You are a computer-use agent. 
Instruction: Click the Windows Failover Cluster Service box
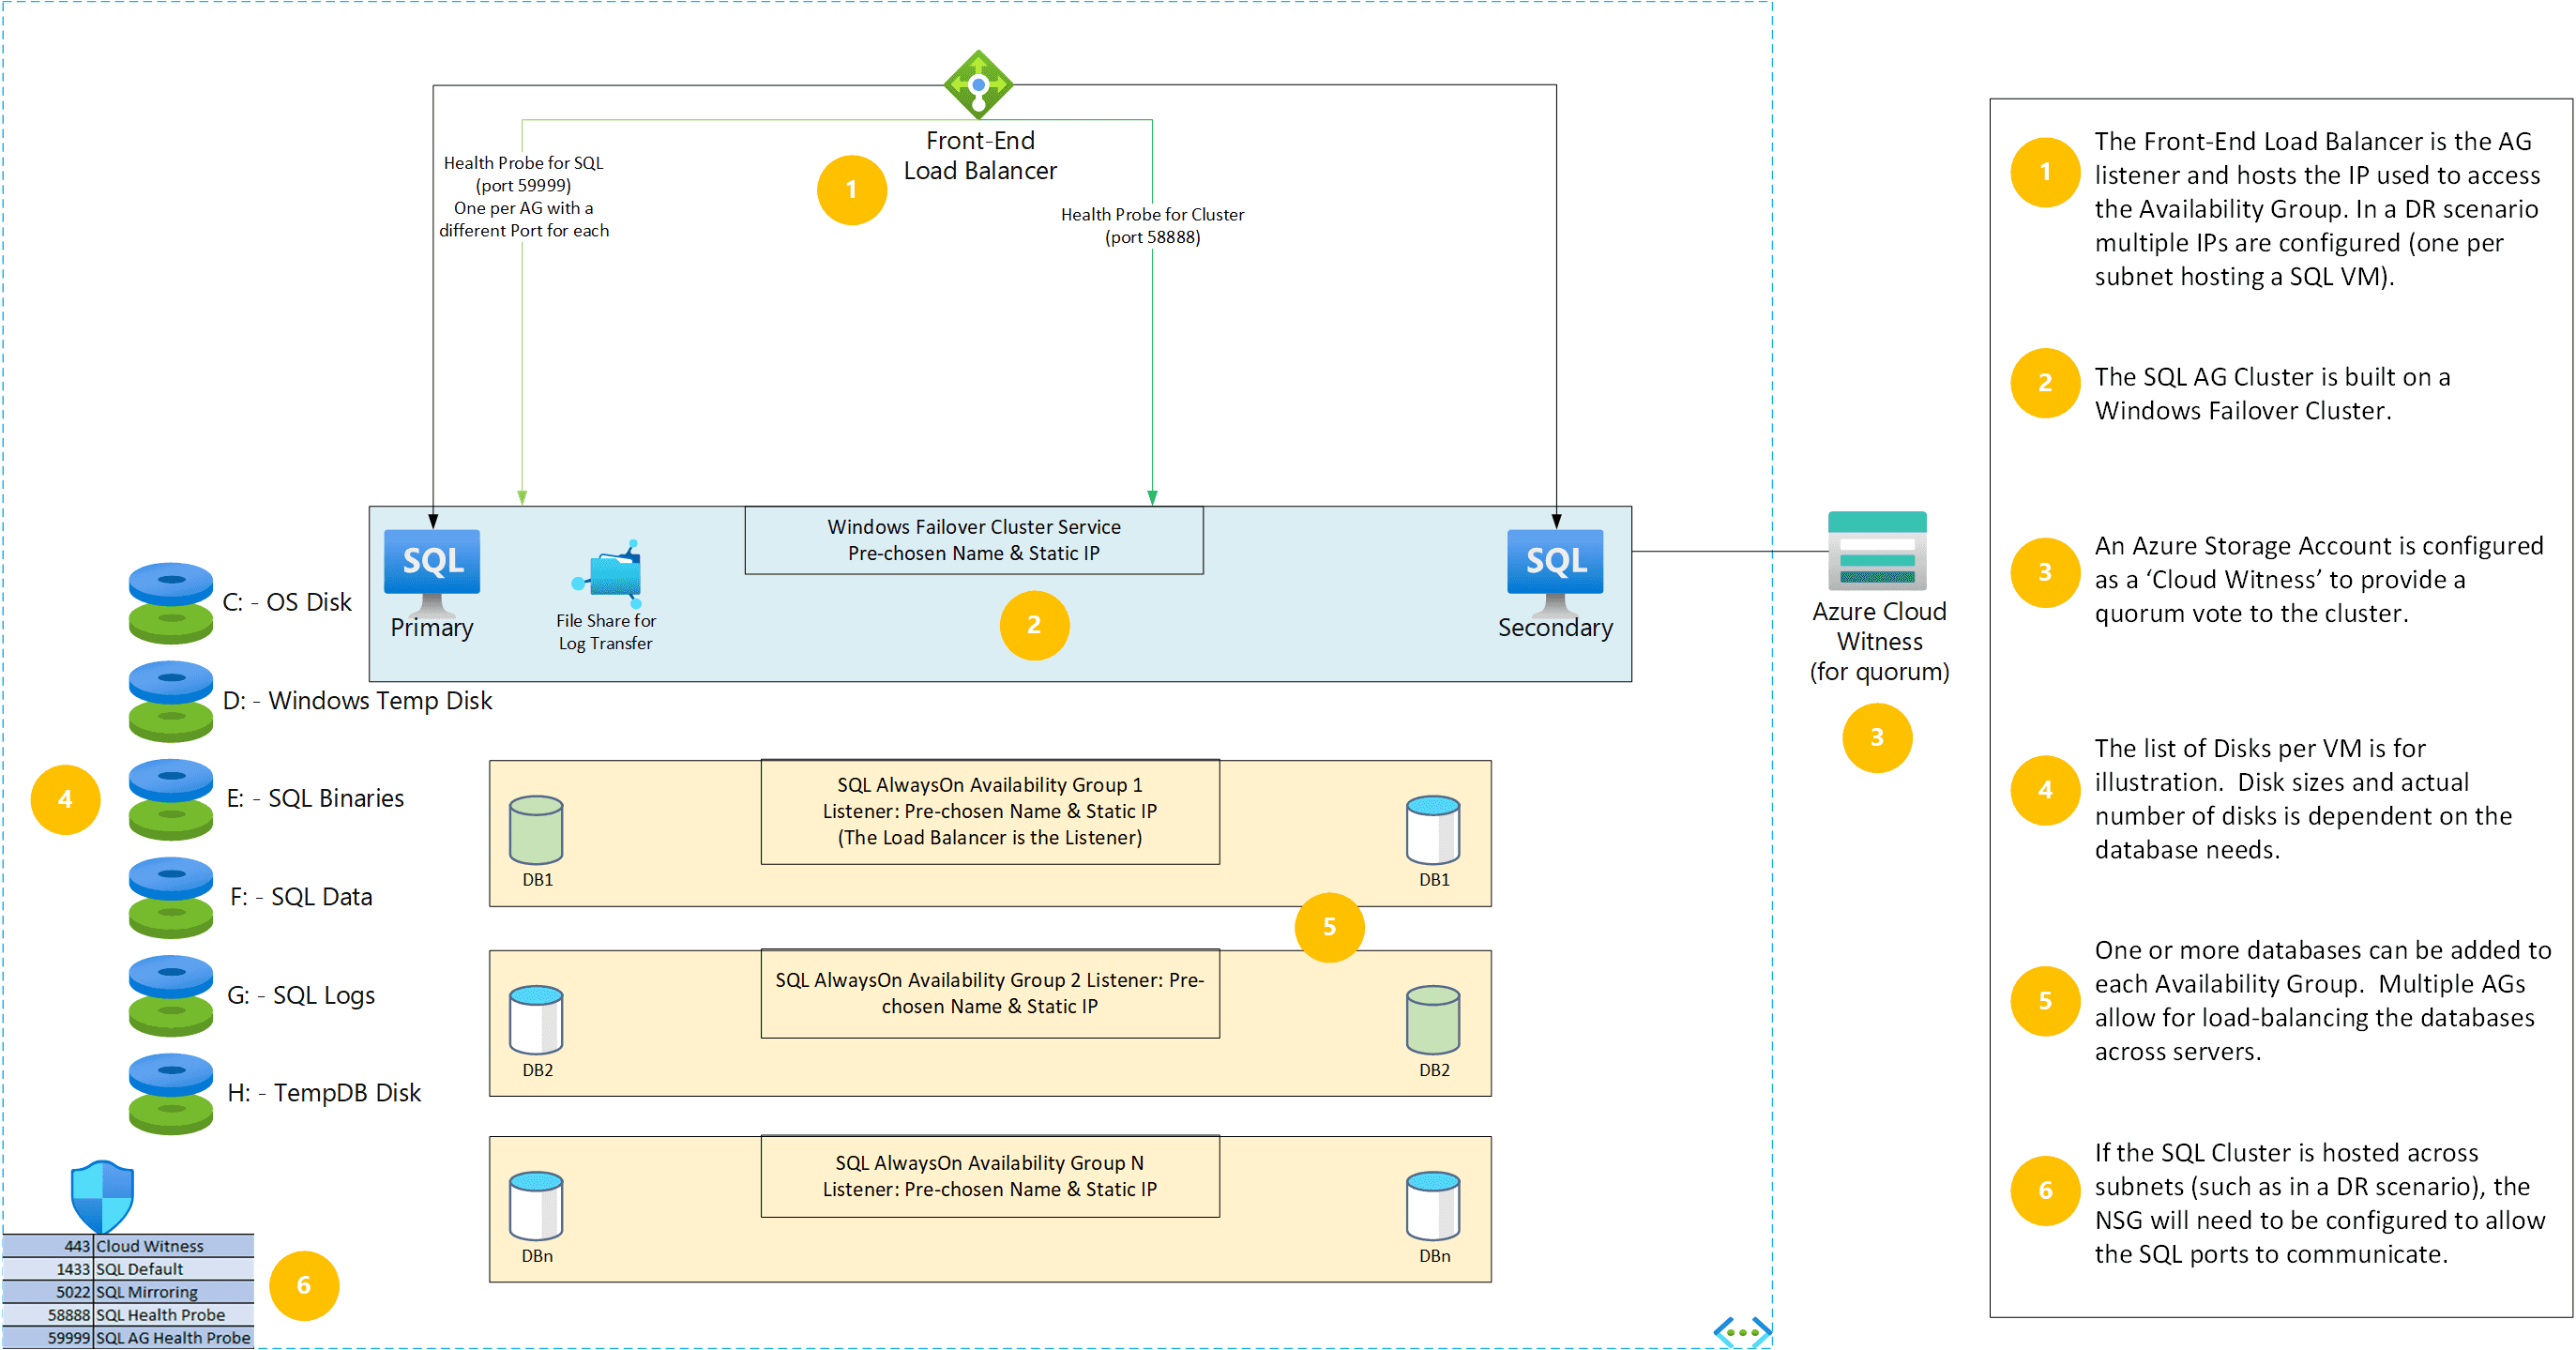pos(974,540)
